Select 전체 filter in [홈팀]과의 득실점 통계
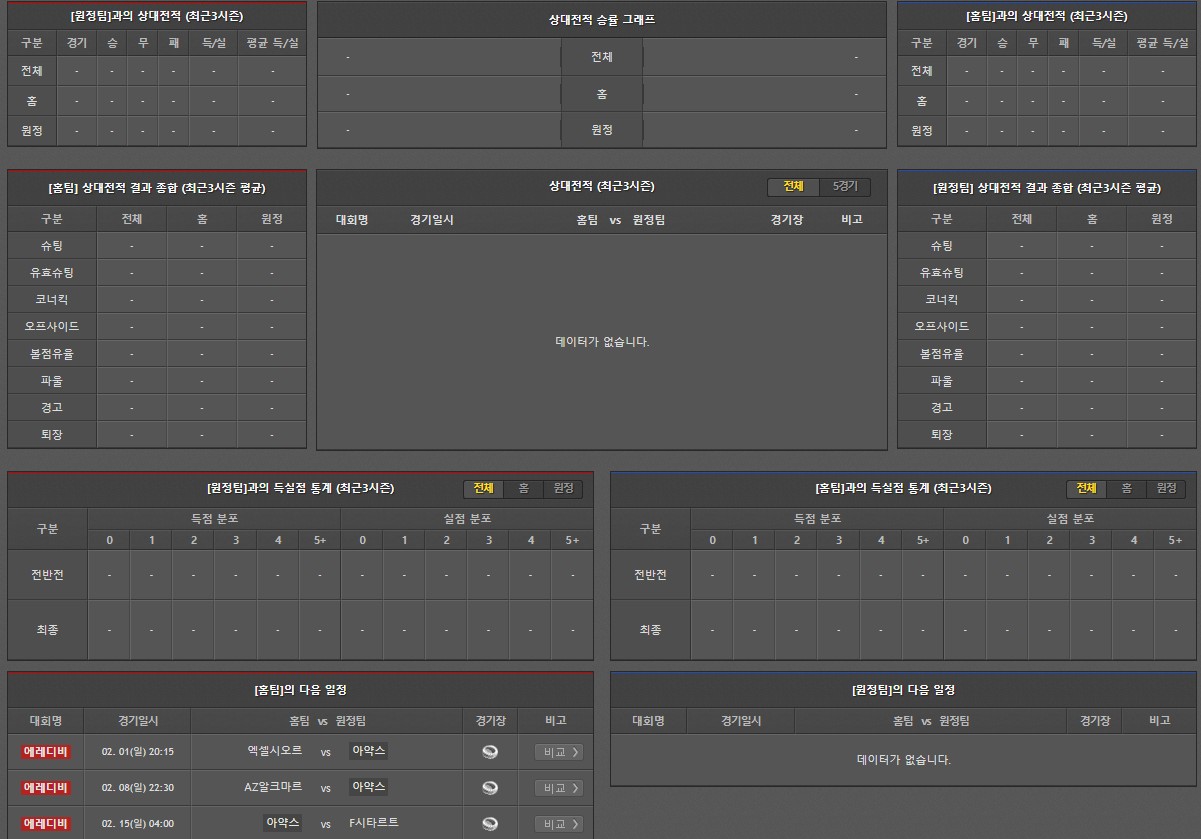The width and height of the screenshot is (1201, 839). tap(1086, 488)
